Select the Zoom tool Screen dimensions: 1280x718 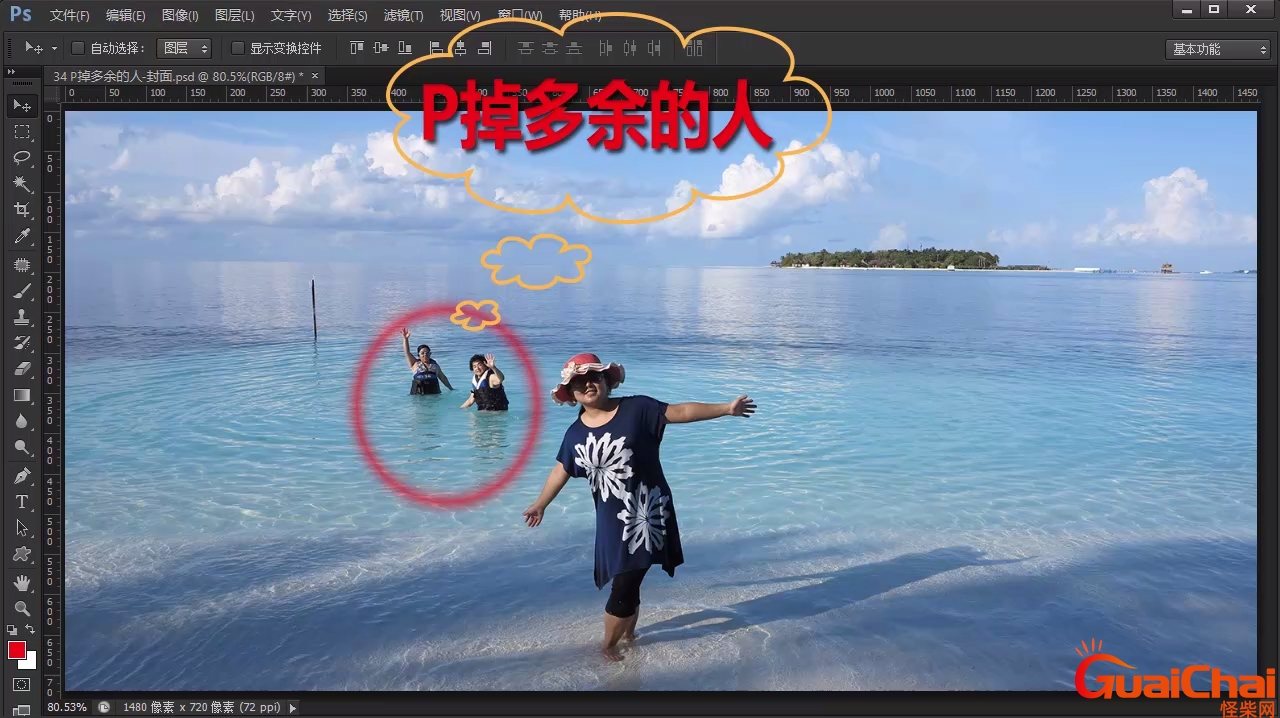(22, 608)
